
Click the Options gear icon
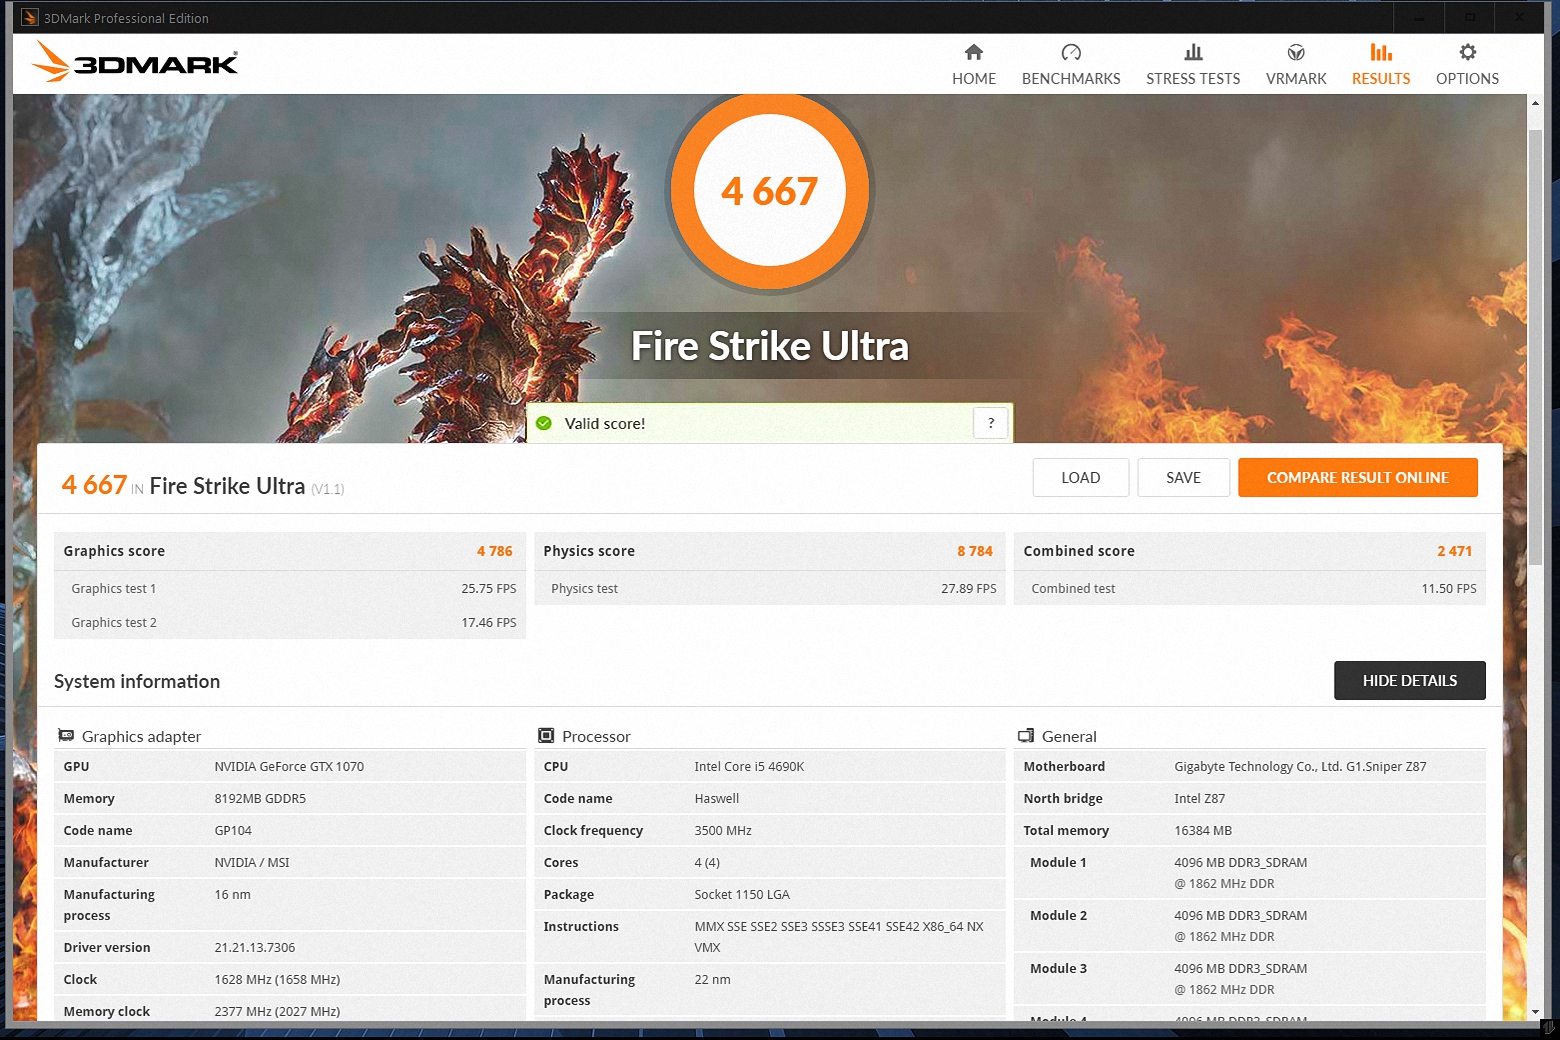point(1467,52)
